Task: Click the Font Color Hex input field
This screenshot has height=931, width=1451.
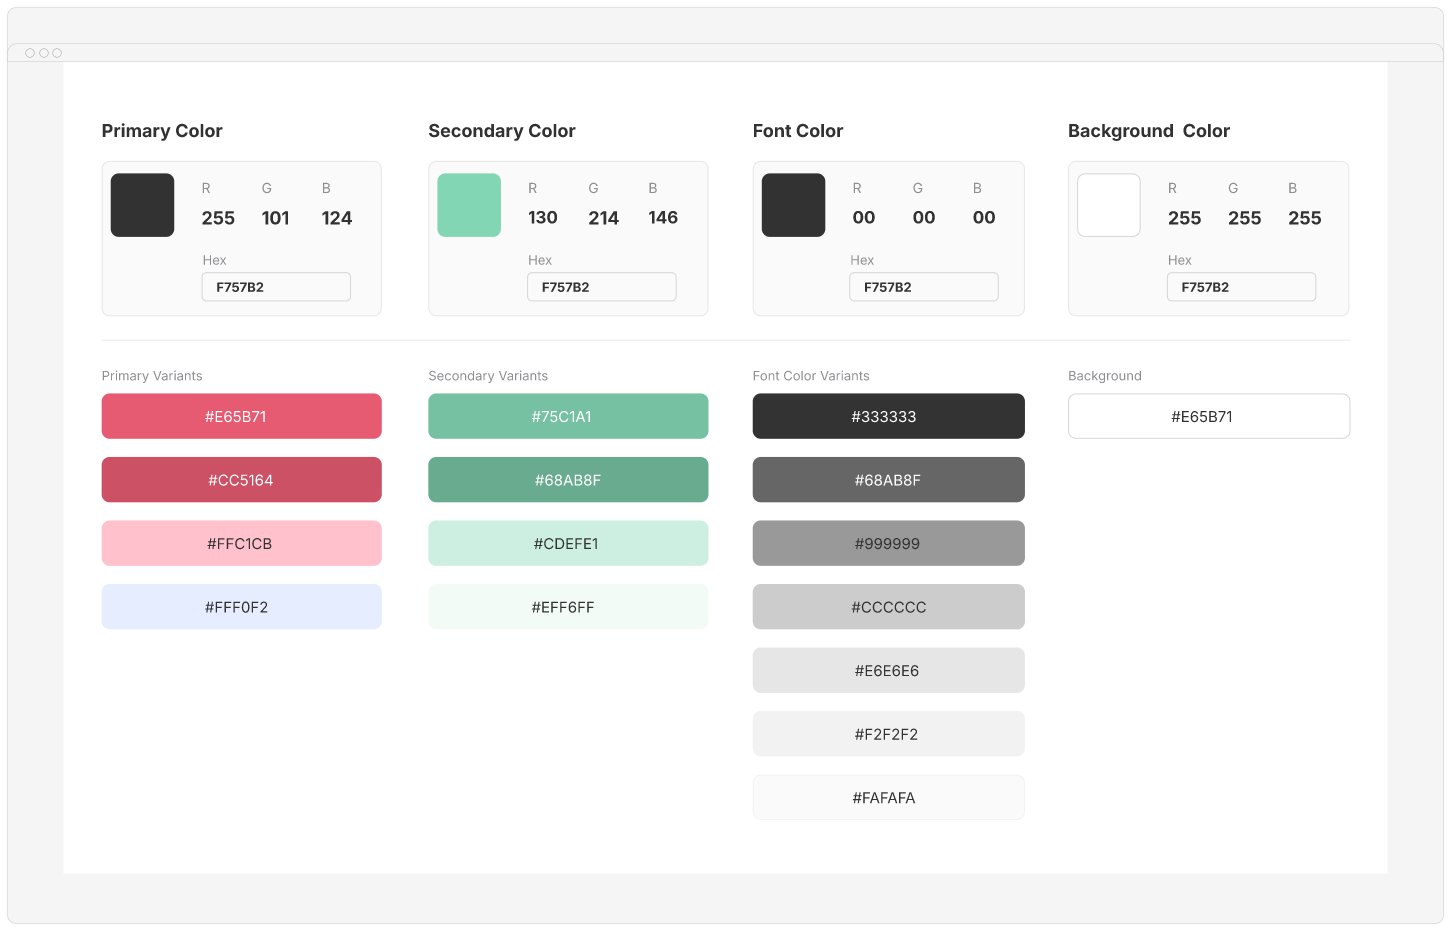Action: point(924,287)
